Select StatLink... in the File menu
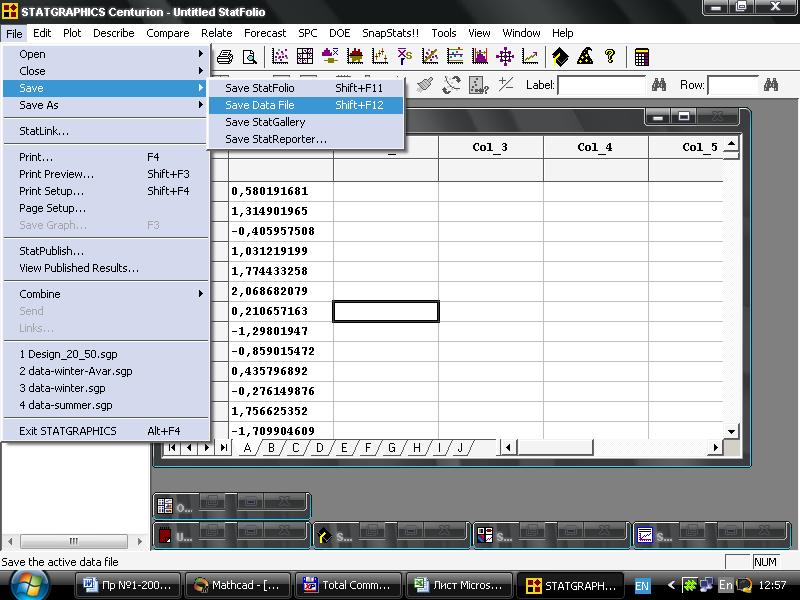 (x=106, y=131)
